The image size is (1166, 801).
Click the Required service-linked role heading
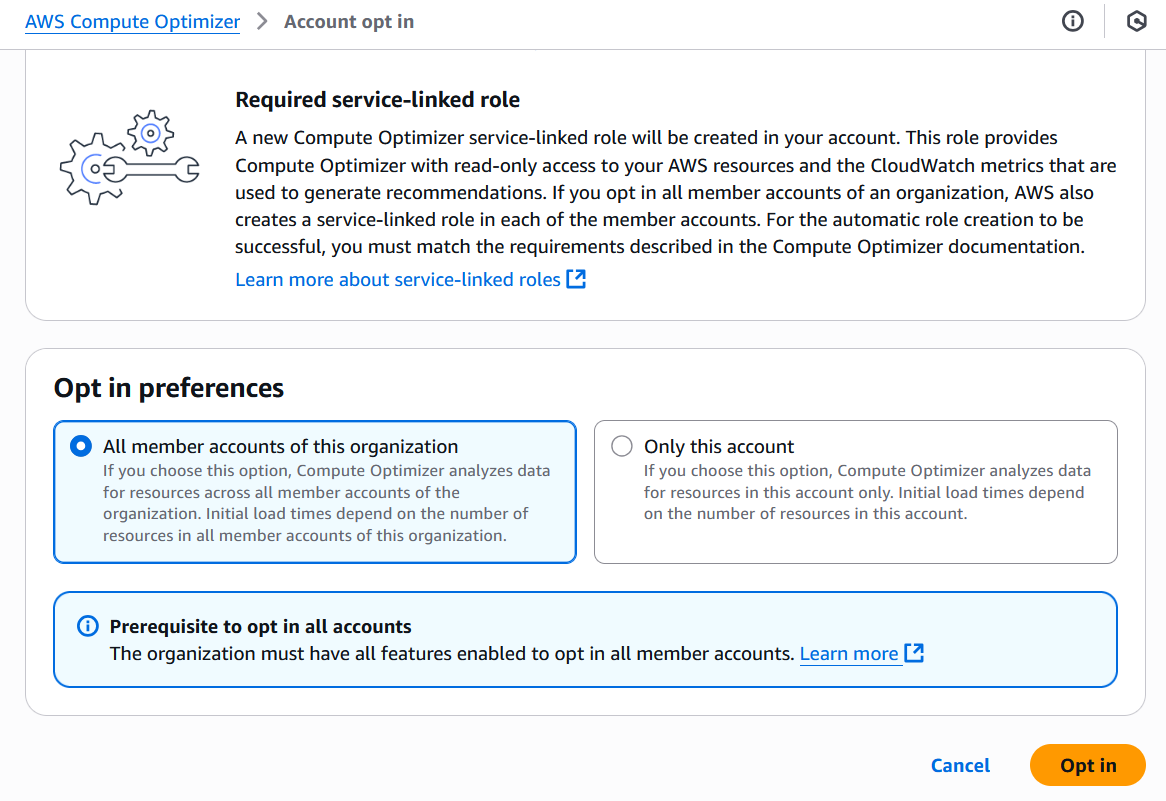point(378,100)
